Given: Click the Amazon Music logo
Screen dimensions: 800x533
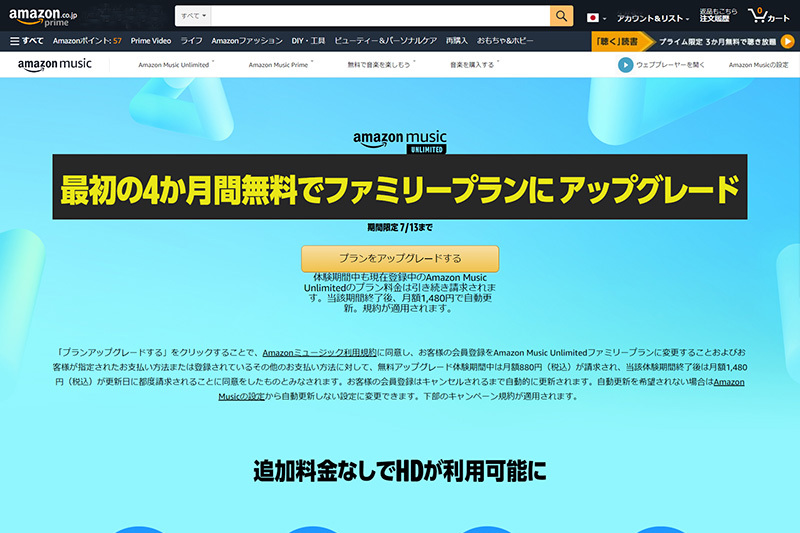Looking at the screenshot, I should (x=54, y=64).
